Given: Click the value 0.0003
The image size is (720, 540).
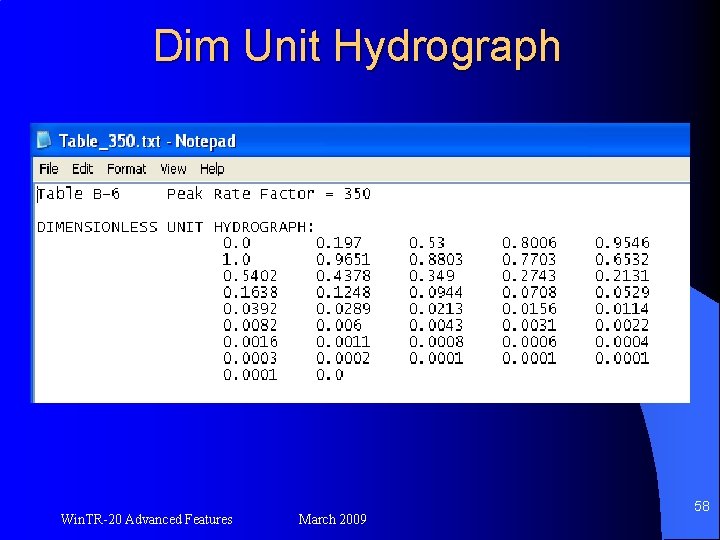Looking at the screenshot, I should [250, 359].
